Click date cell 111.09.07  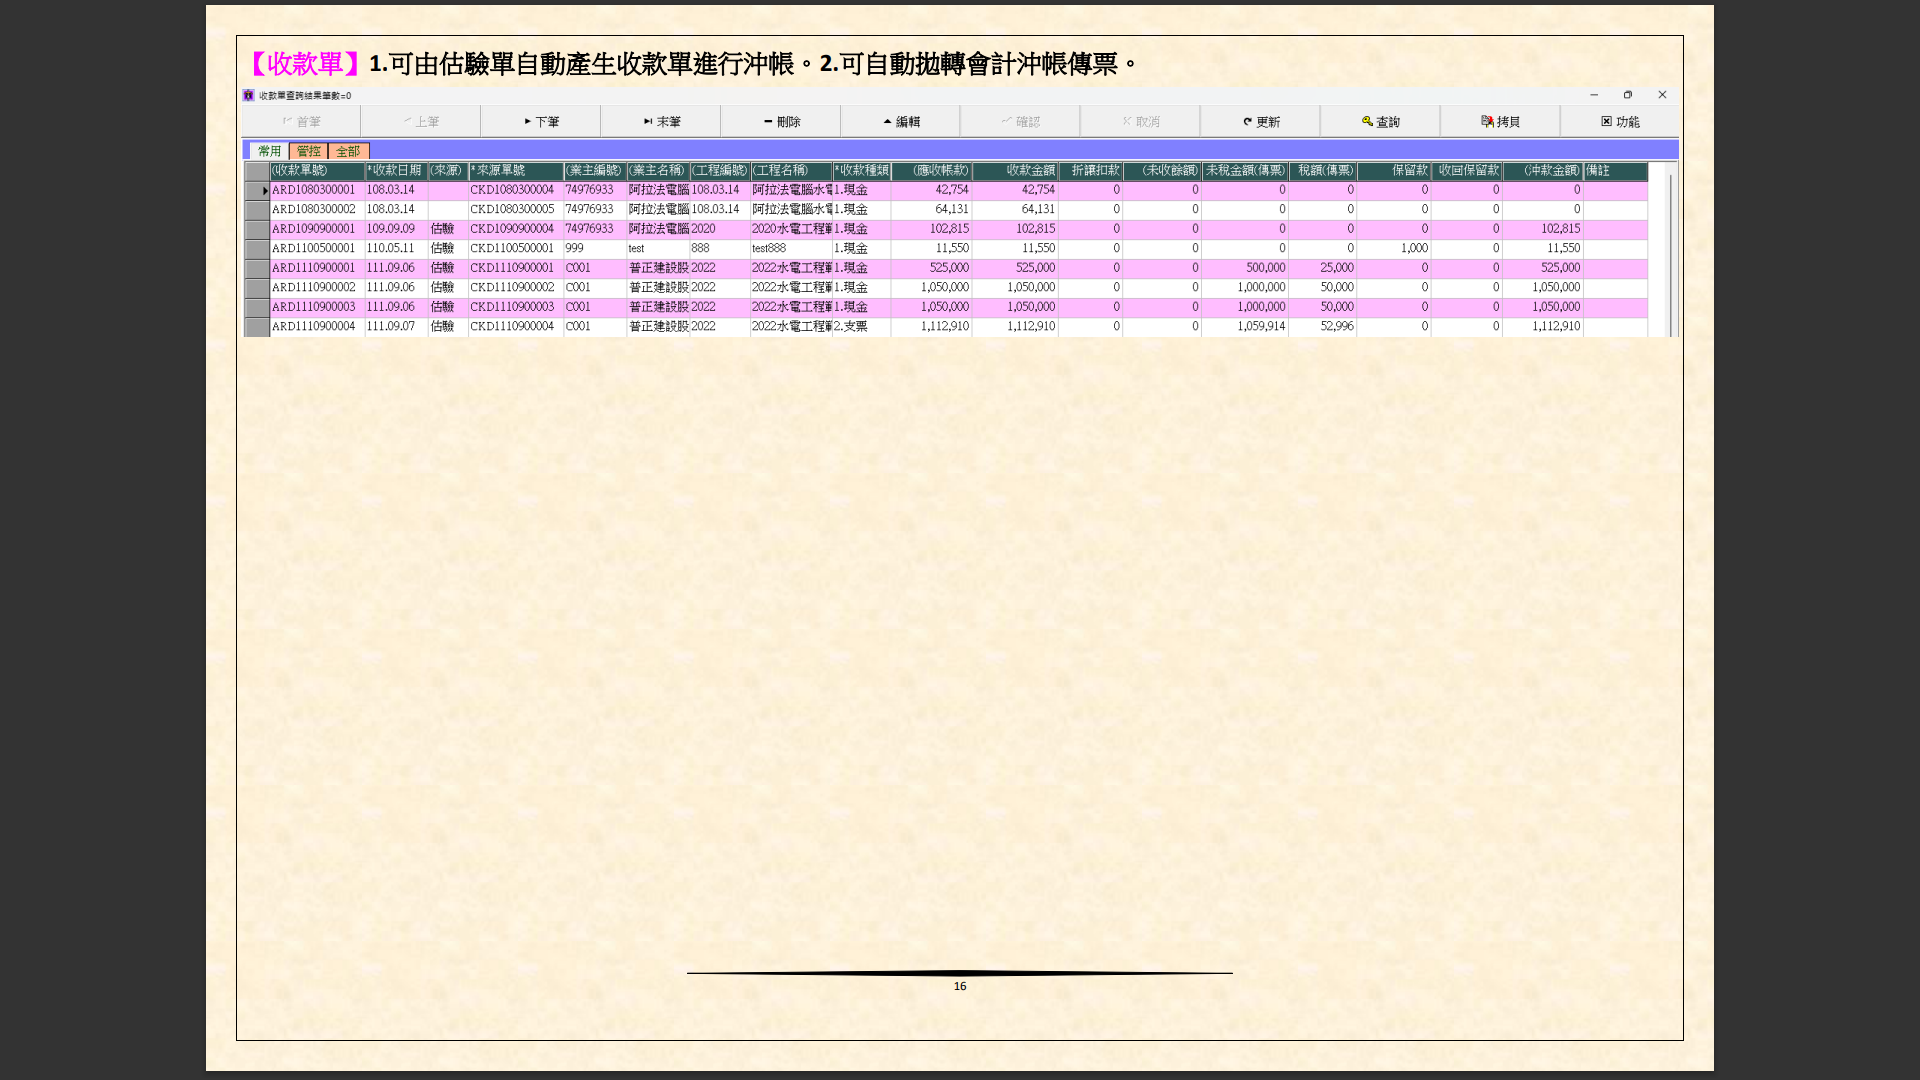click(396, 327)
